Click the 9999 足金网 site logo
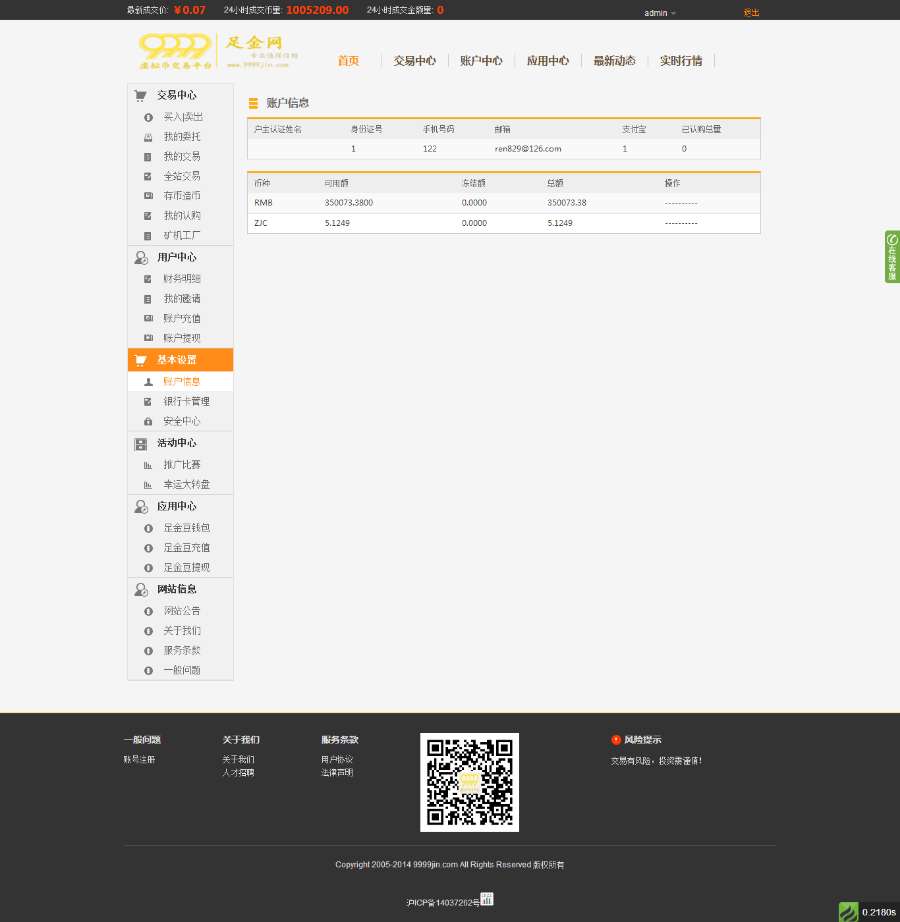The height and width of the screenshot is (922, 900). 219,51
